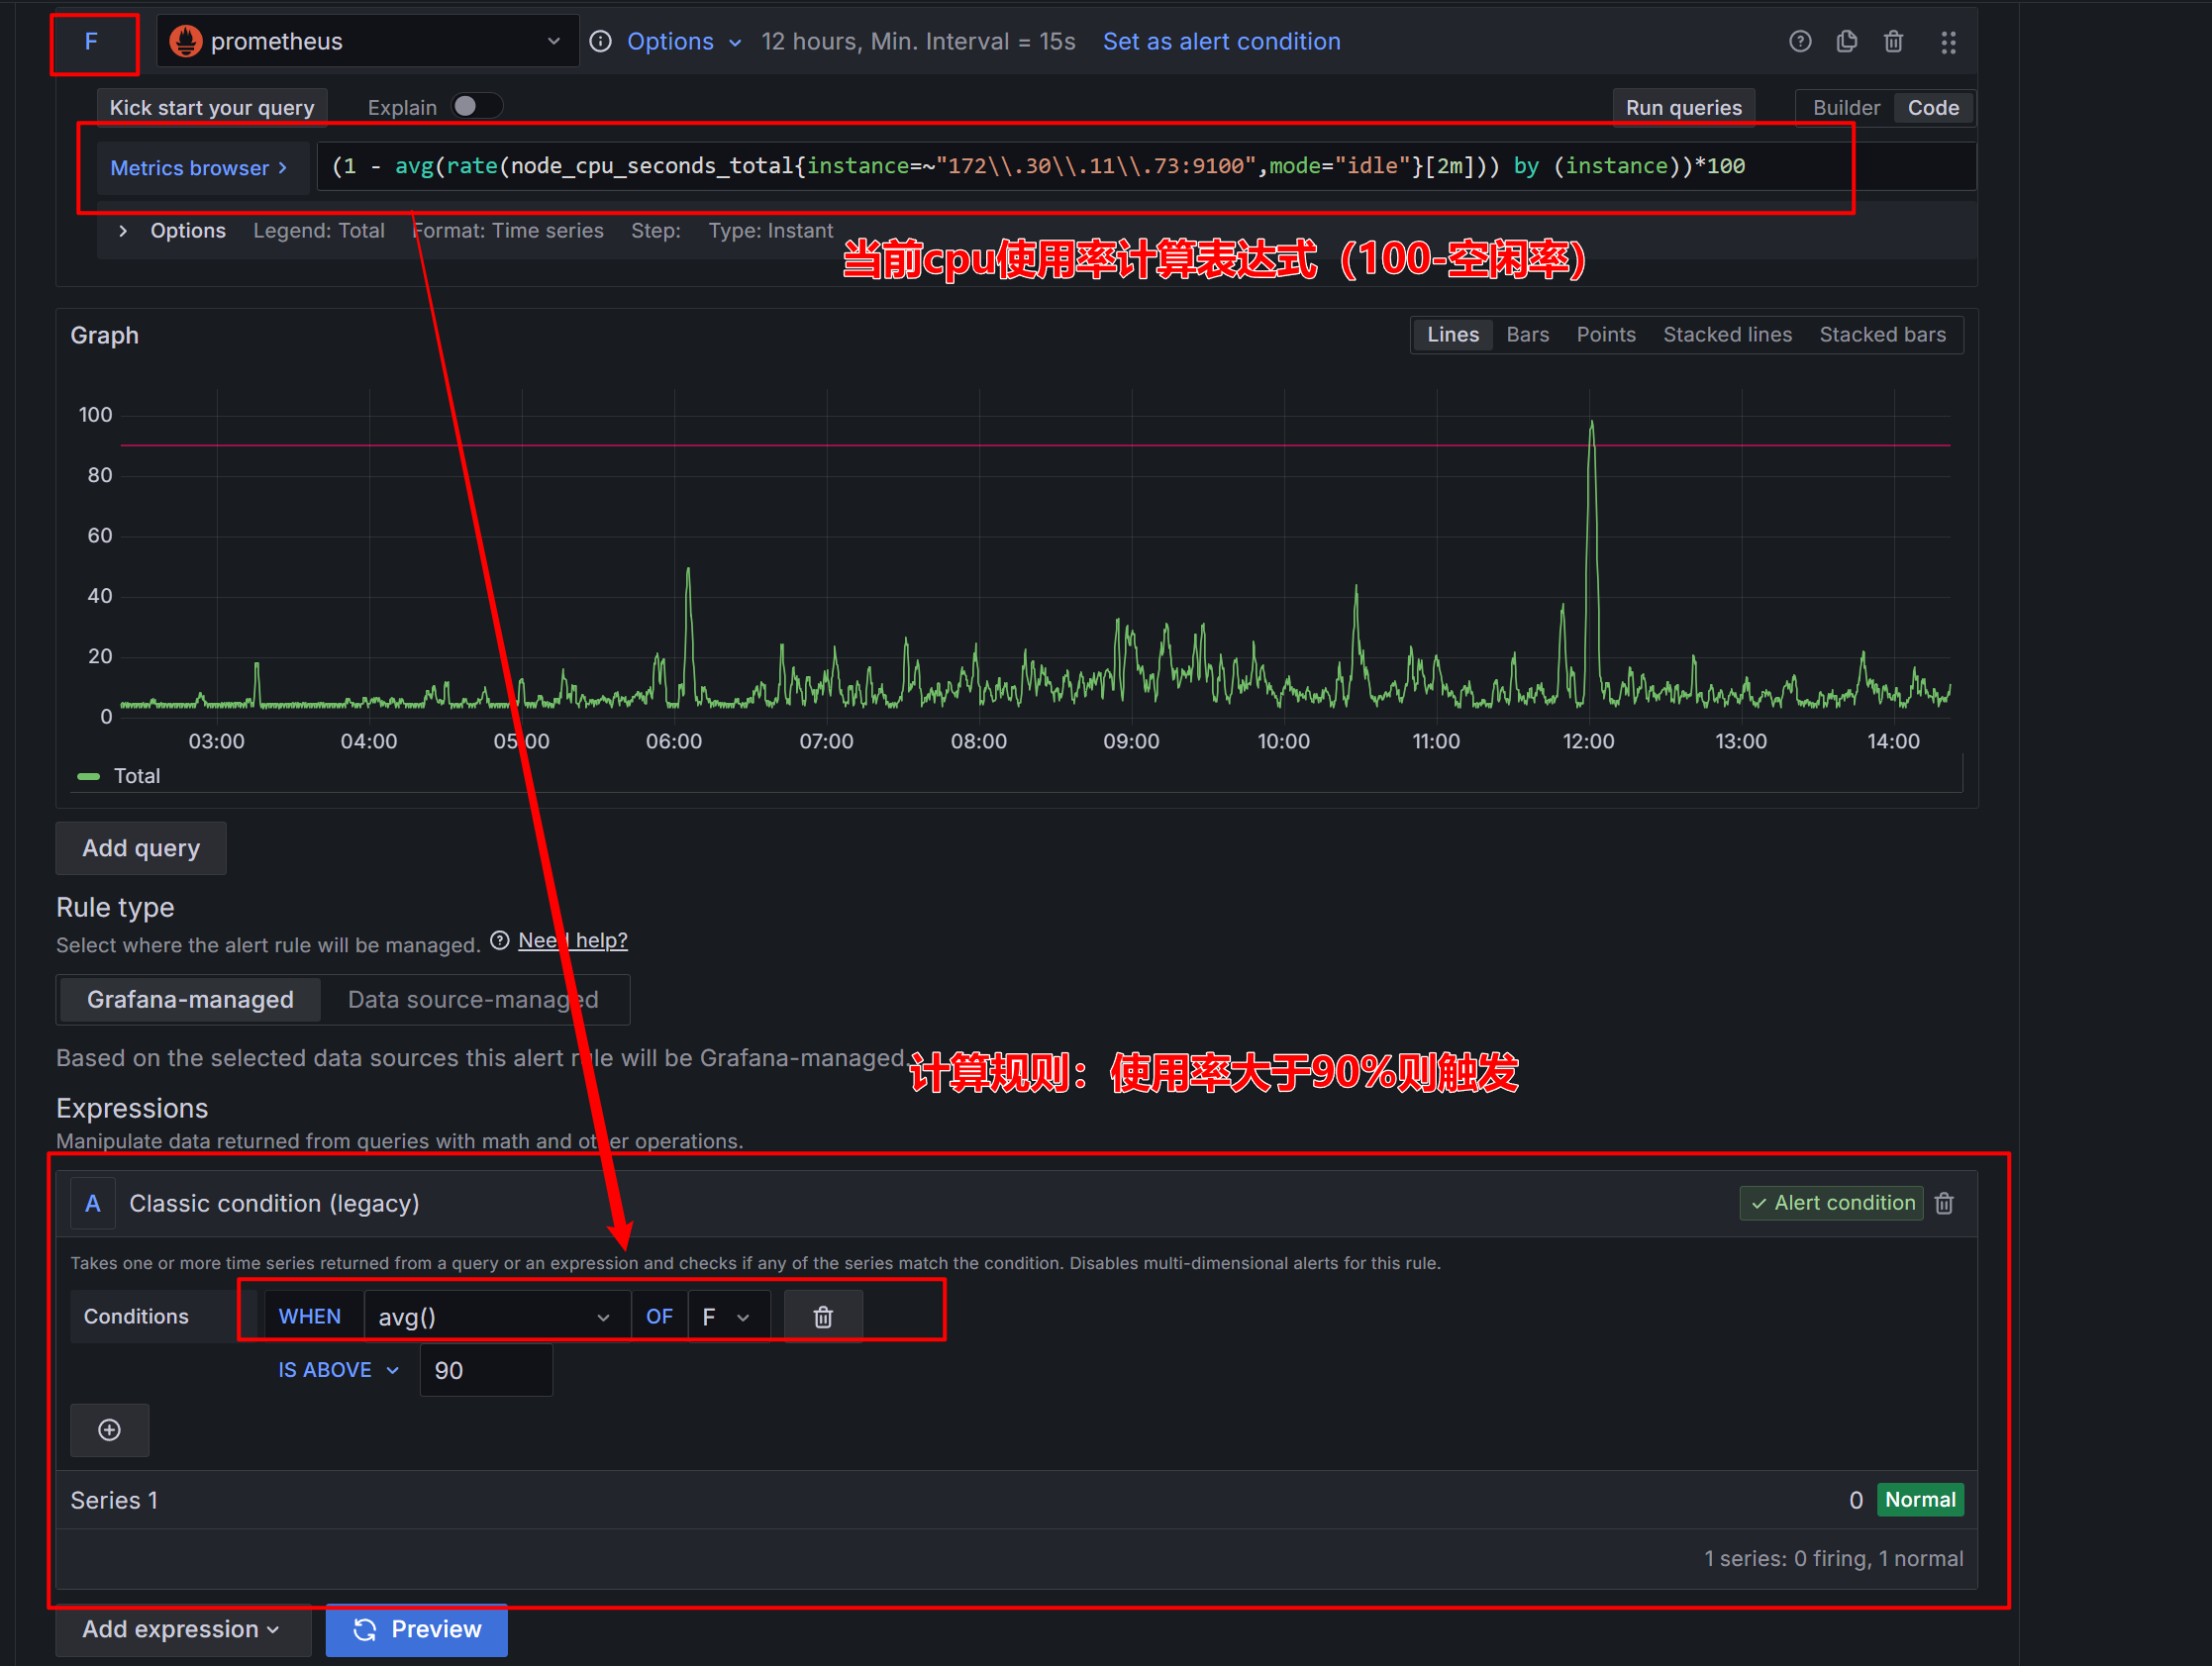The width and height of the screenshot is (2212, 1666).
Task: Change the OF query F selector
Action: [728, 1317]
